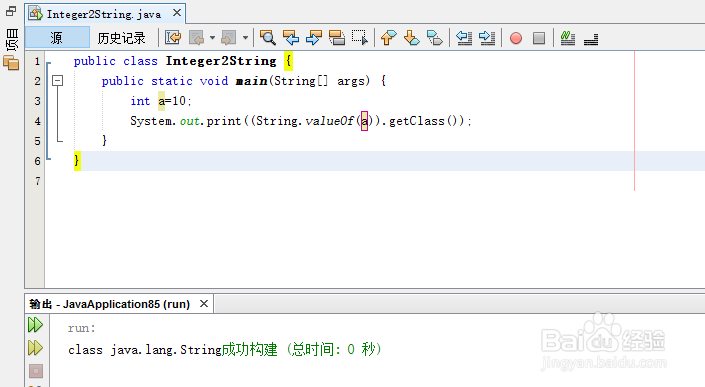This screenshot has width=705, height=387.
Task: Click the word main in method signature
Action: pos(252,81)
